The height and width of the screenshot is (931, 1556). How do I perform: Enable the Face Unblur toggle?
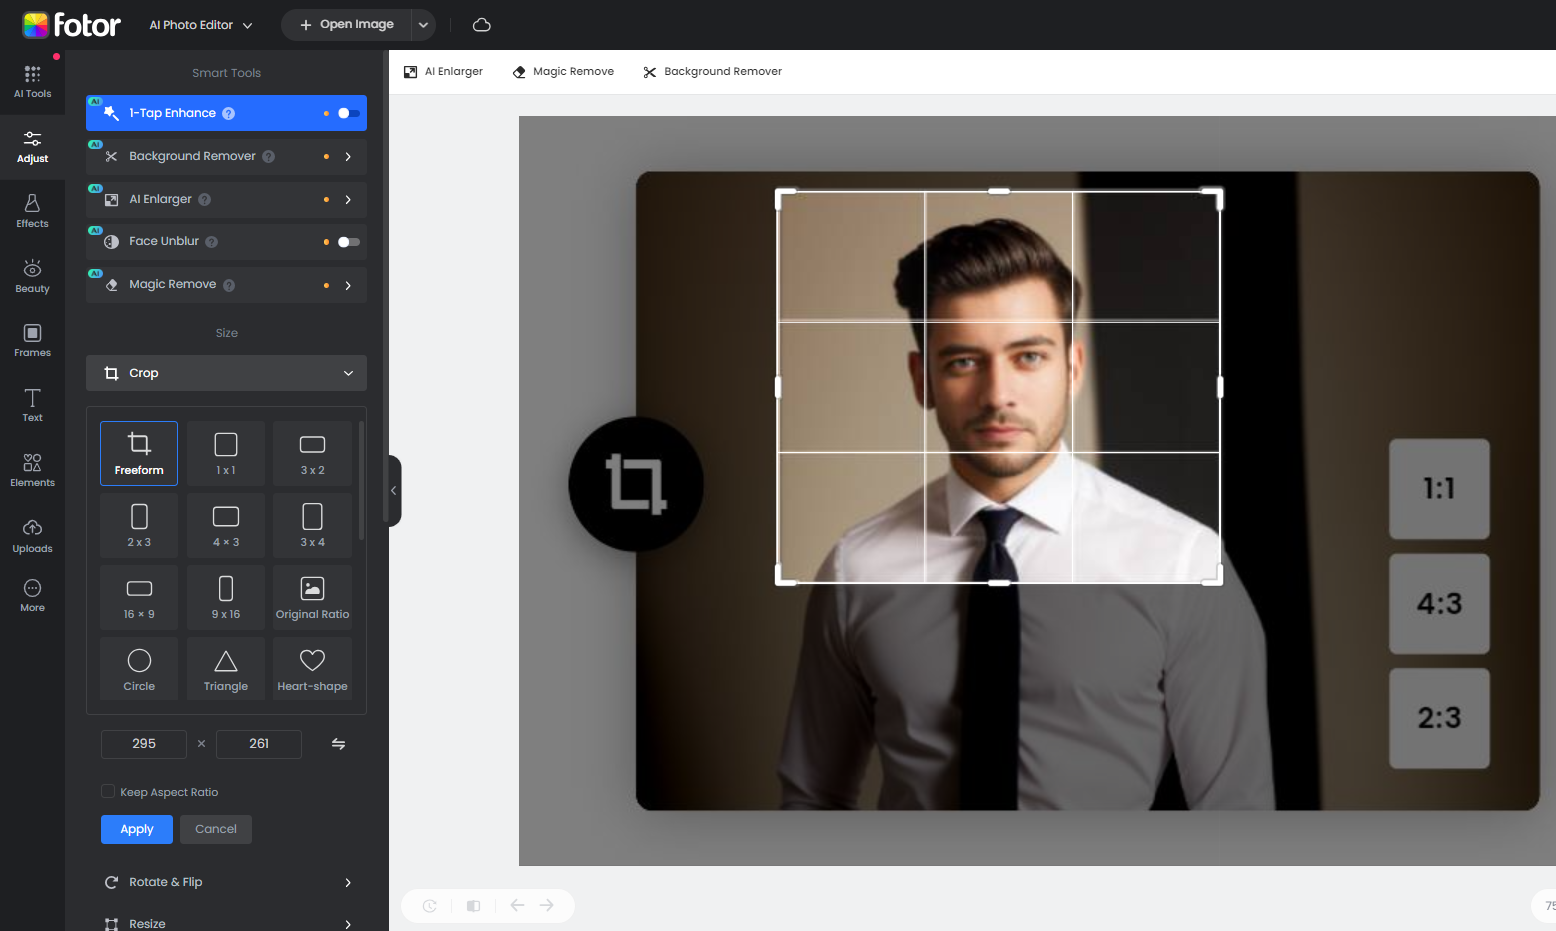point(348,242)
